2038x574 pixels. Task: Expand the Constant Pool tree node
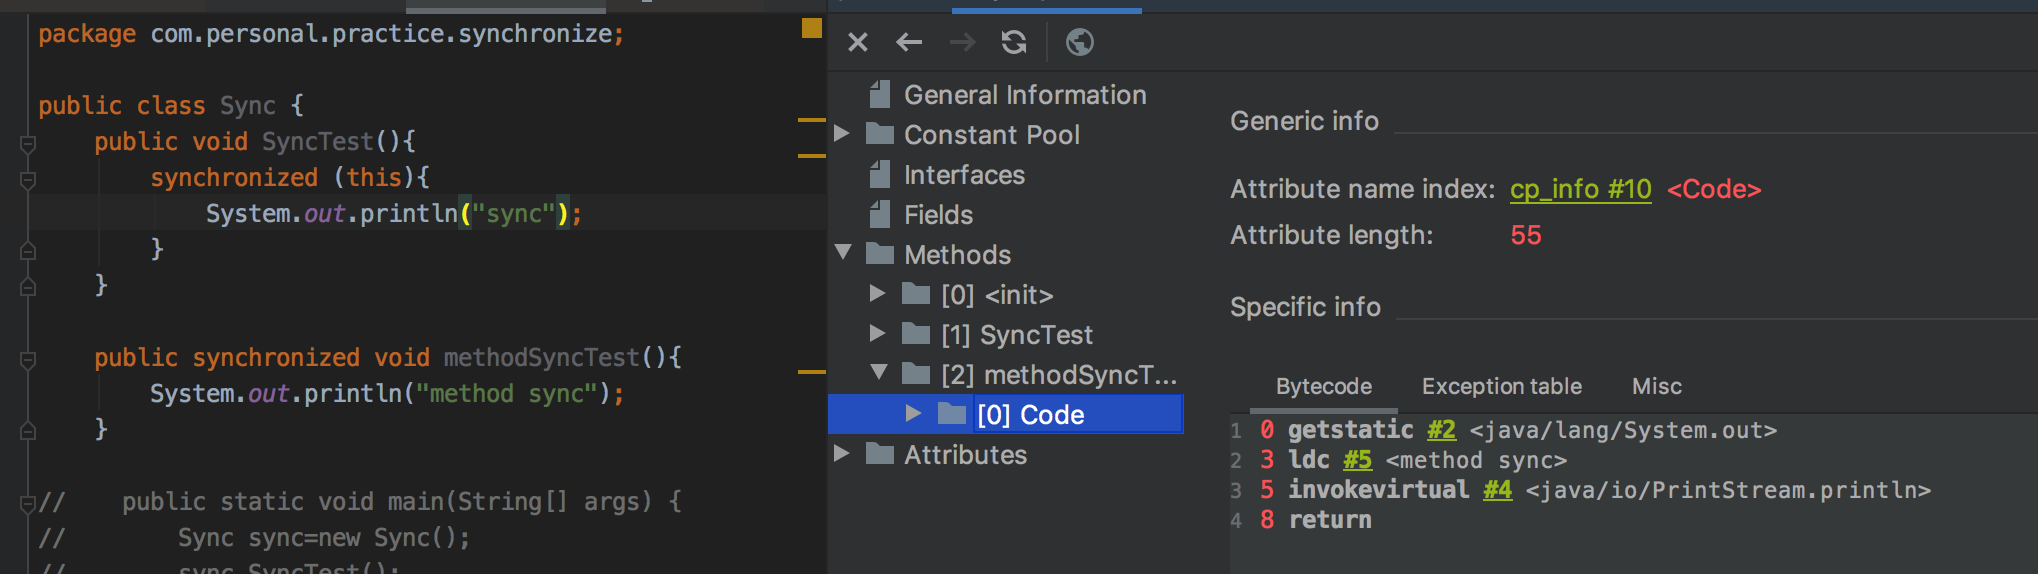pyautogui.click(x=842, y=134)
